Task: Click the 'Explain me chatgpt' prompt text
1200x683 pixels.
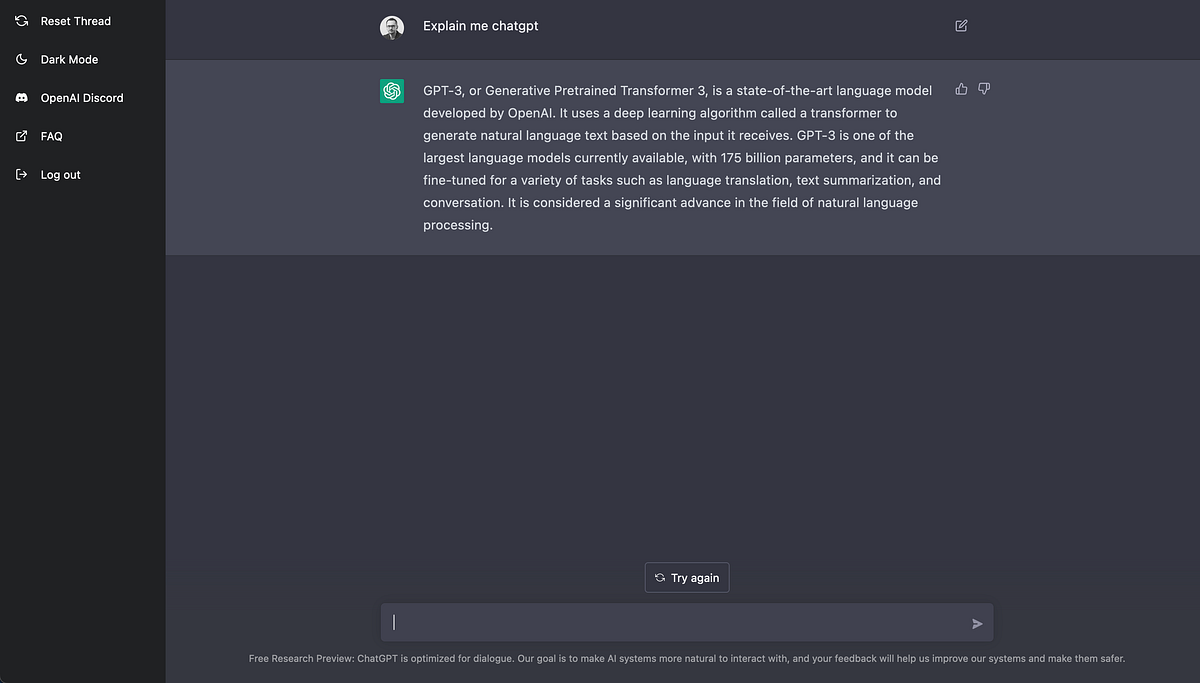Action: pyautogui.click(x=481, y=26)
